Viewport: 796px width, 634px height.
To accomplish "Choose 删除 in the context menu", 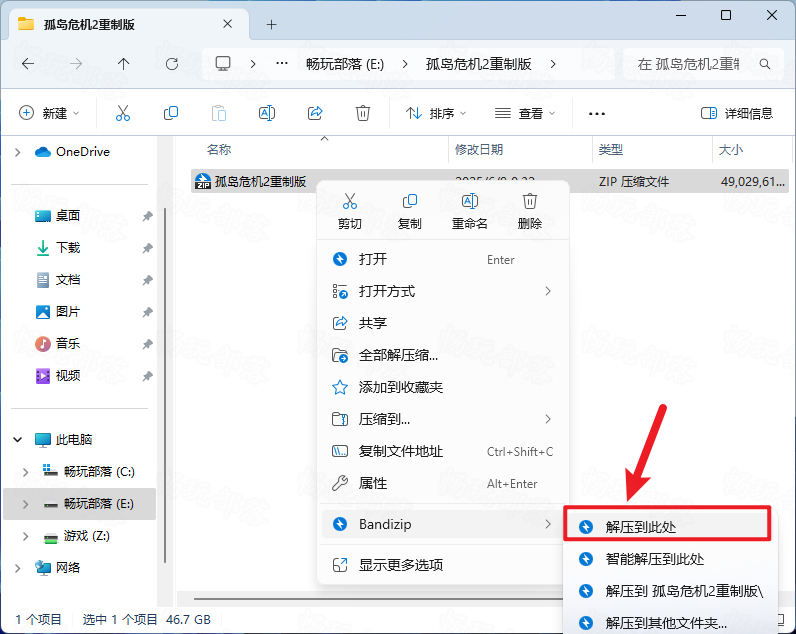I will point(529,211).
